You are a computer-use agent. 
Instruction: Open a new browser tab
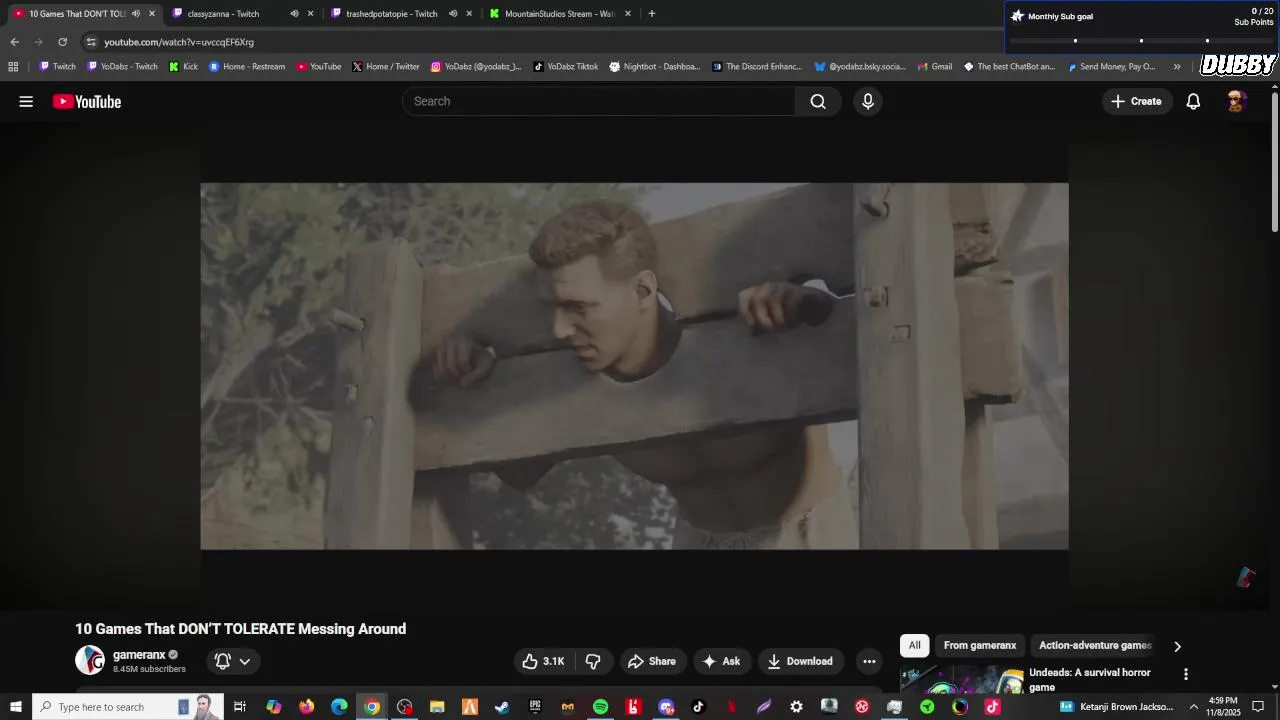click(x=652, y=14)
